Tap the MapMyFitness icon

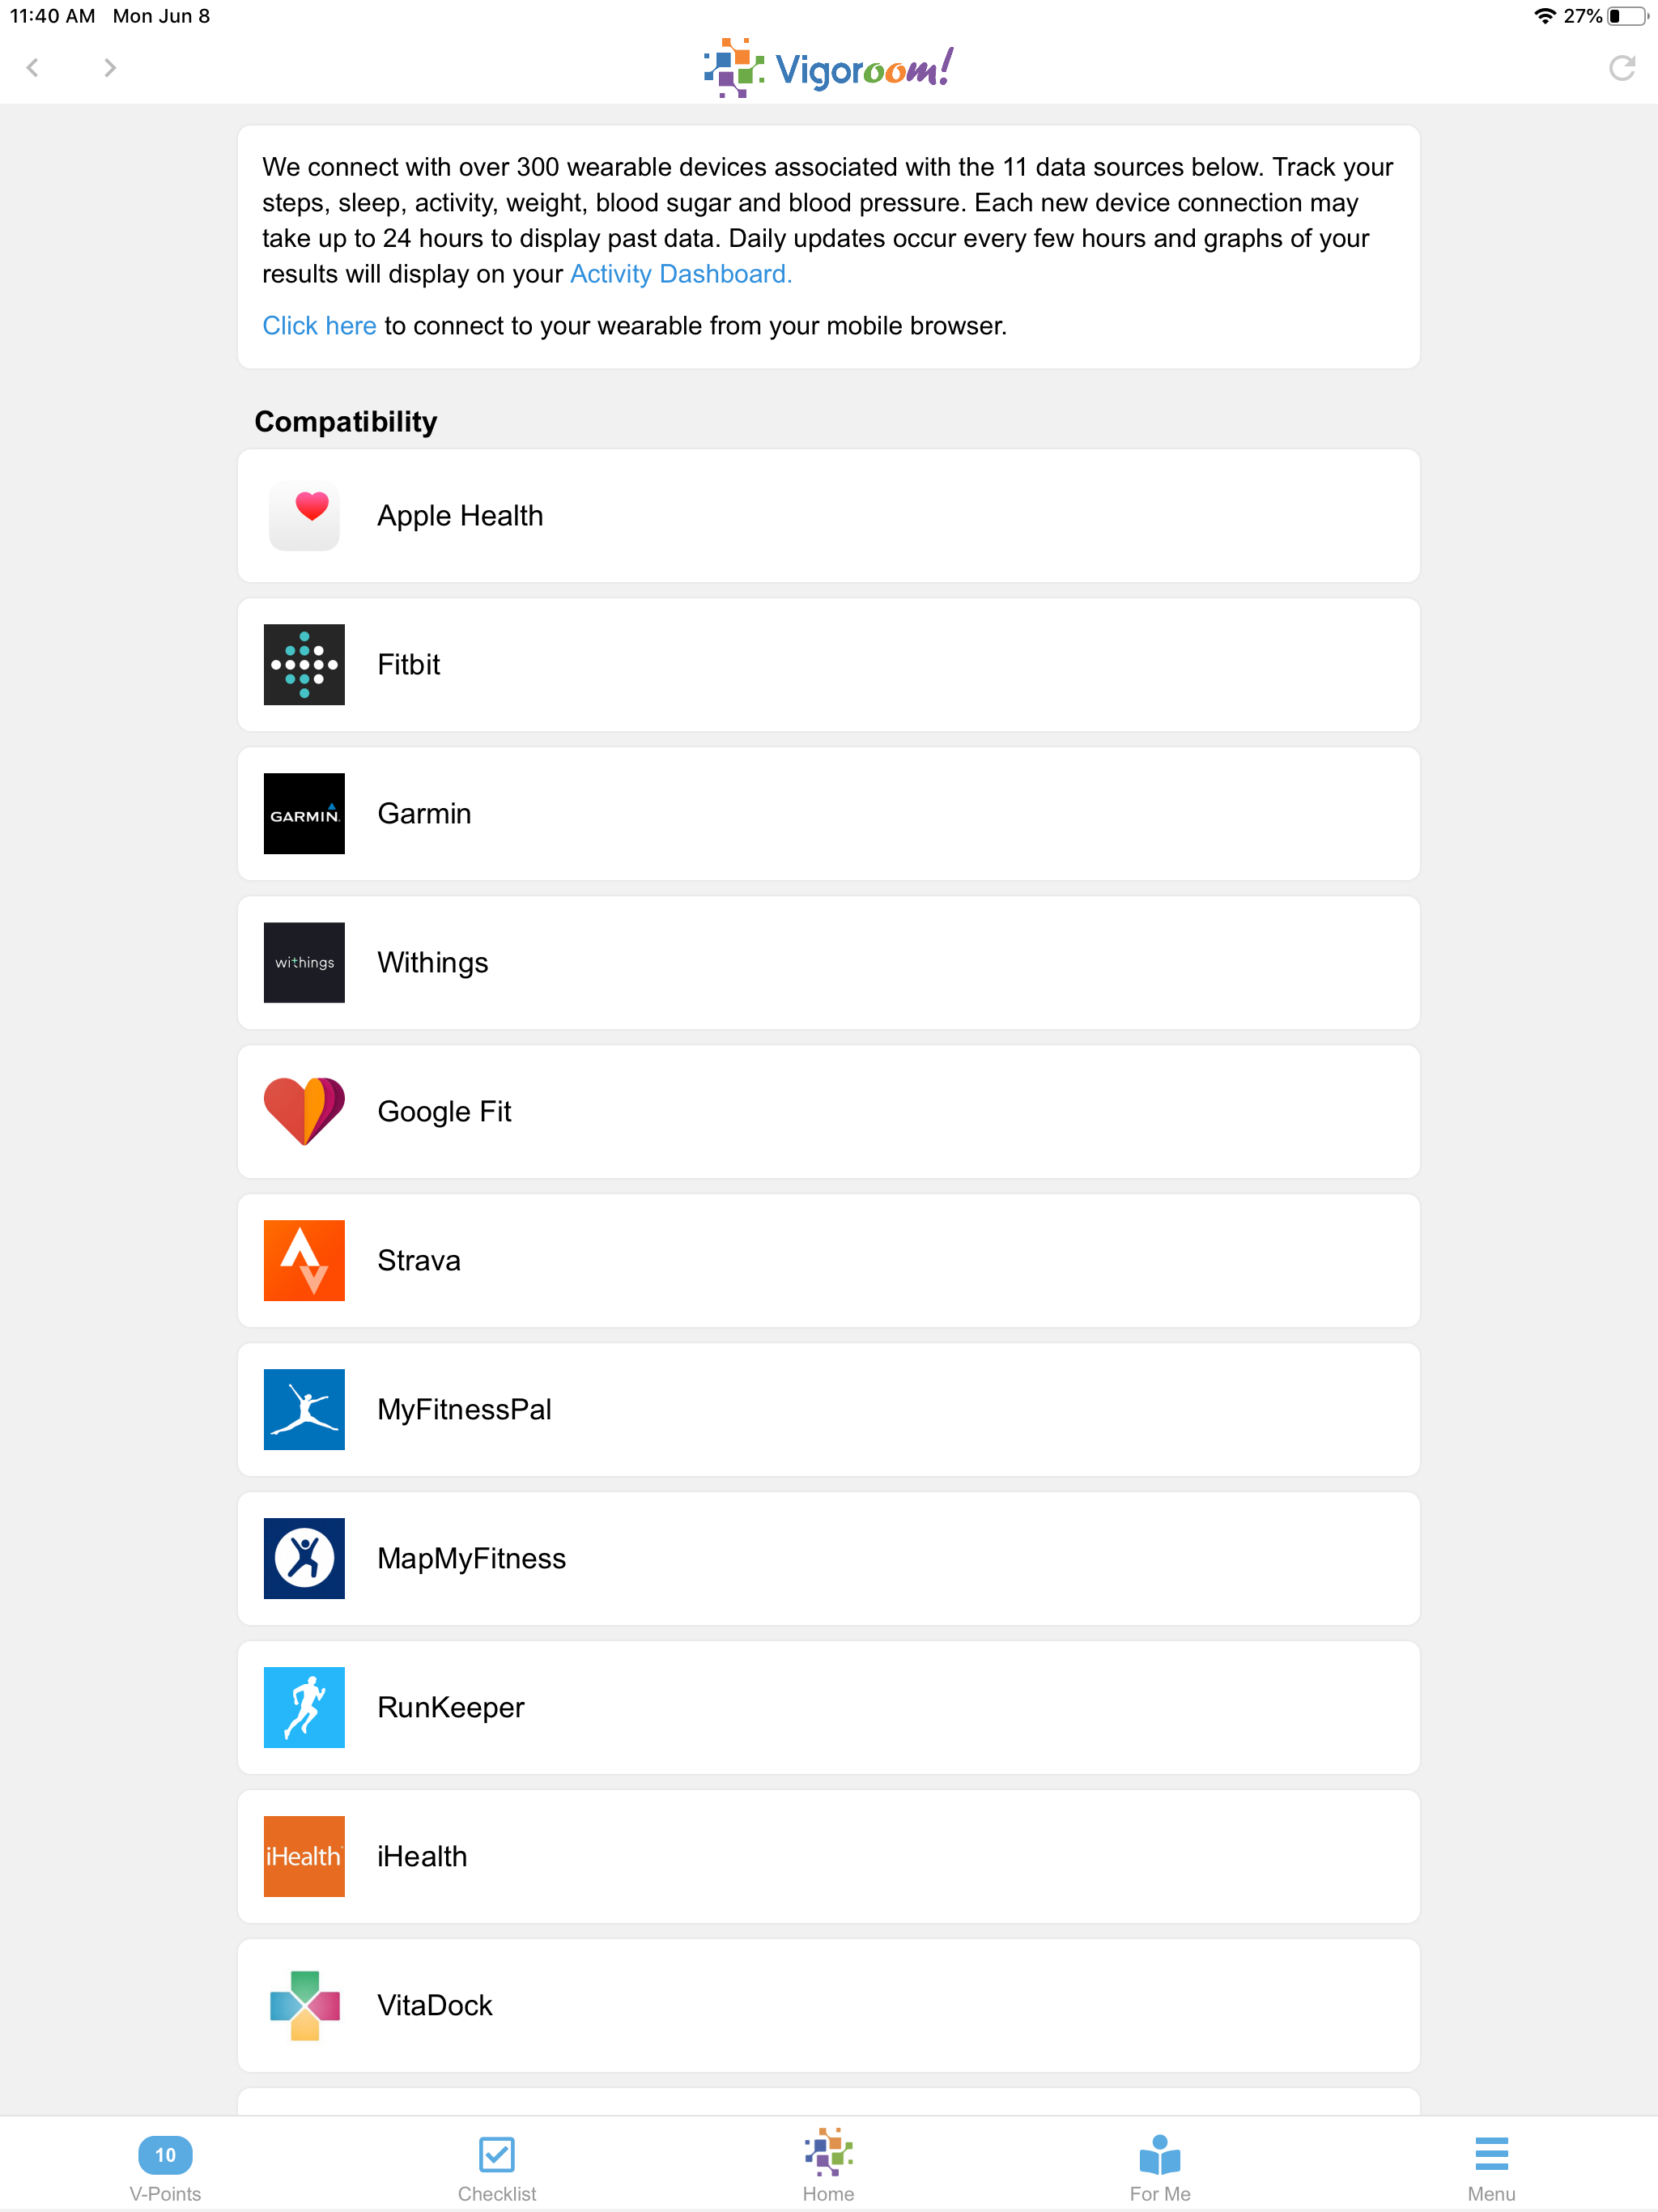[x=304, y=1558]
